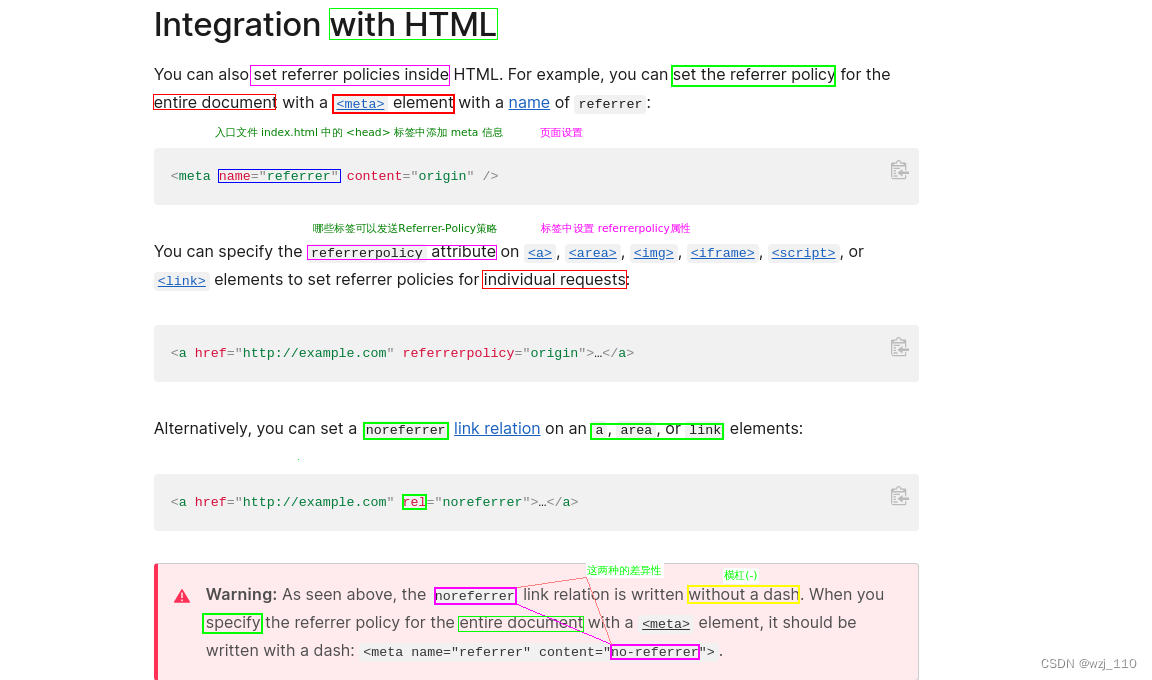This screenshot has height=680, width=1152.
Task: Open the link element reference link
Action: [181, 281]
